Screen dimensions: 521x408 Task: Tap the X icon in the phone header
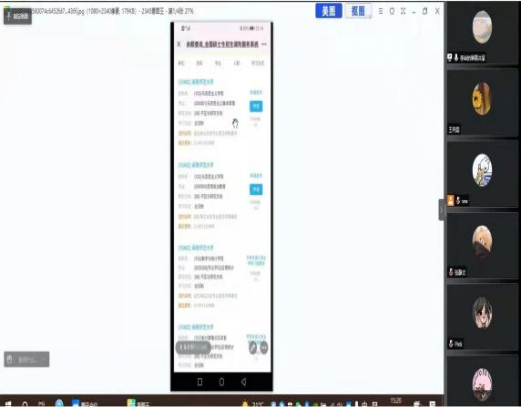[179, 44]
